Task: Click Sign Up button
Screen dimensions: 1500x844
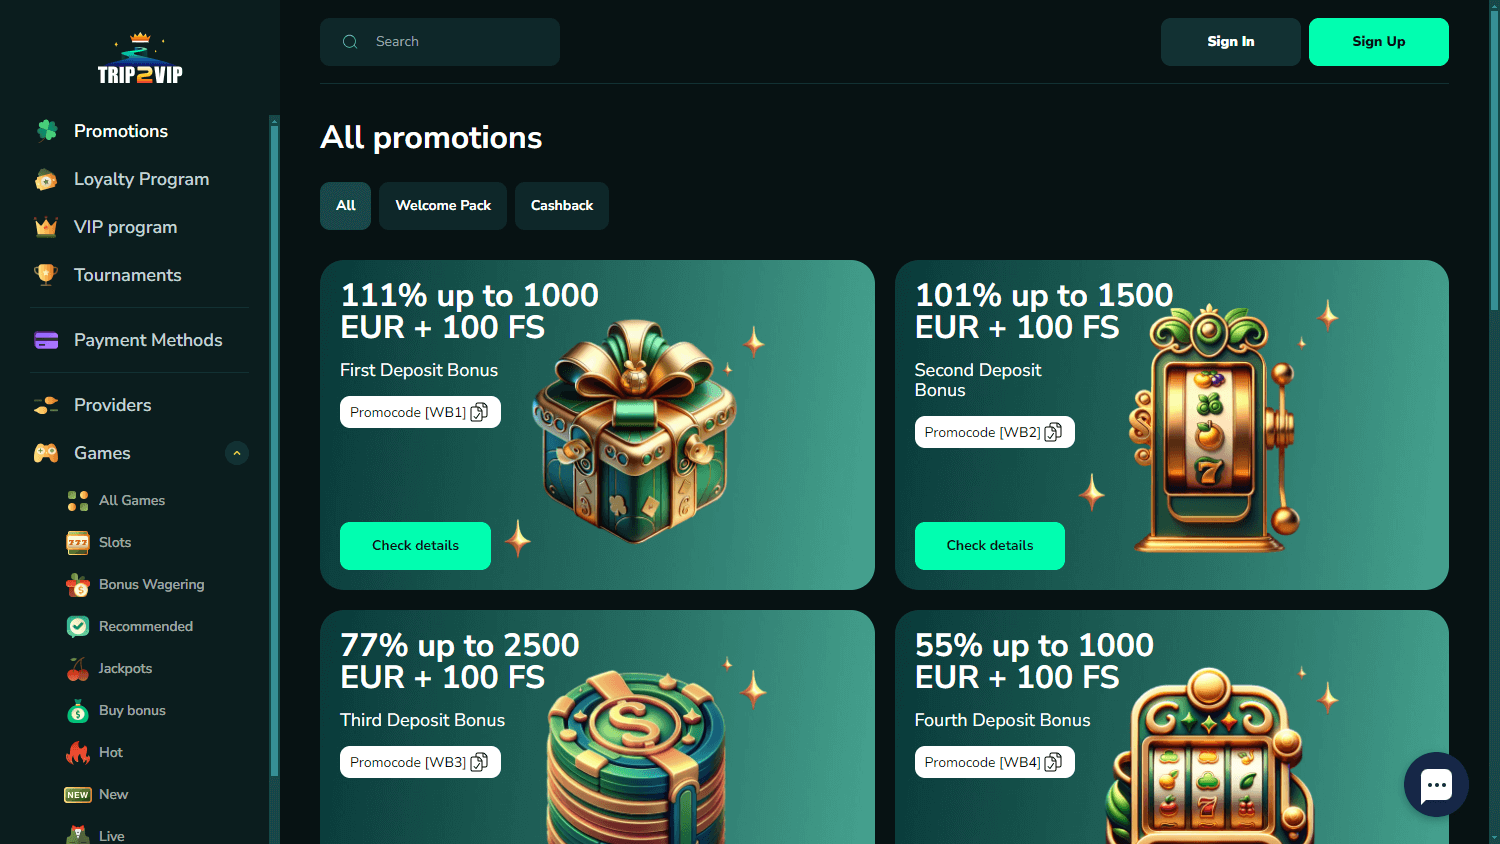Action: (x=1379, y=42)
